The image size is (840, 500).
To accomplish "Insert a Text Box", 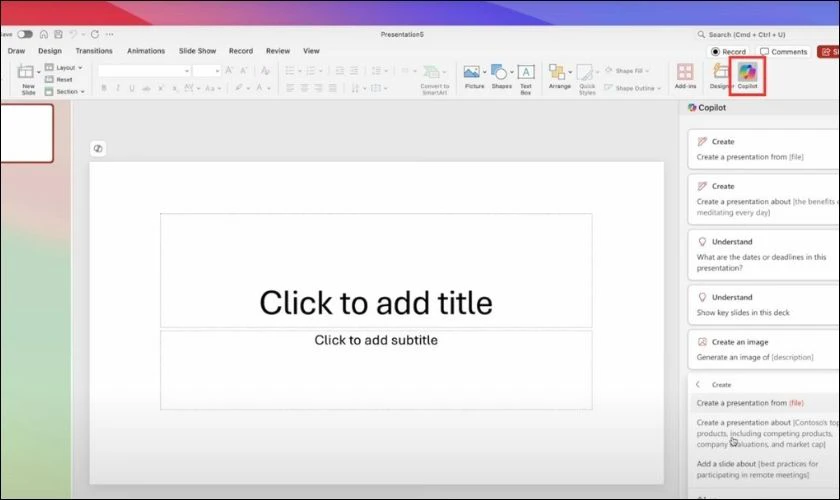I will click(526, 79).
